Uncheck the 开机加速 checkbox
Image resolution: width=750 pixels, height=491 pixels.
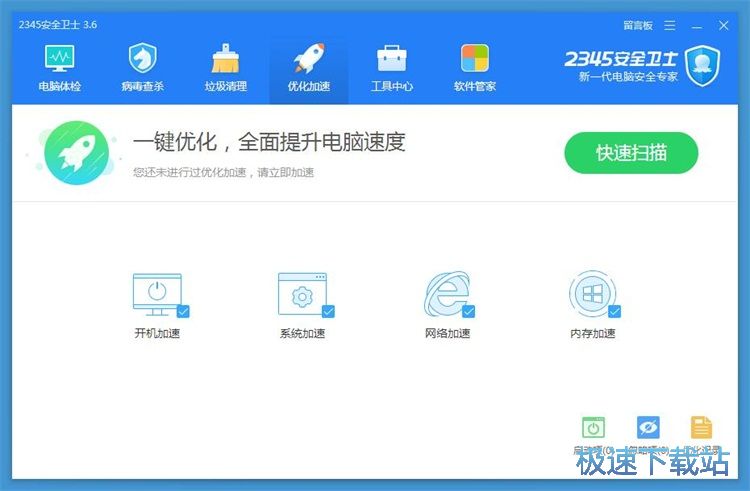(183, 312)
